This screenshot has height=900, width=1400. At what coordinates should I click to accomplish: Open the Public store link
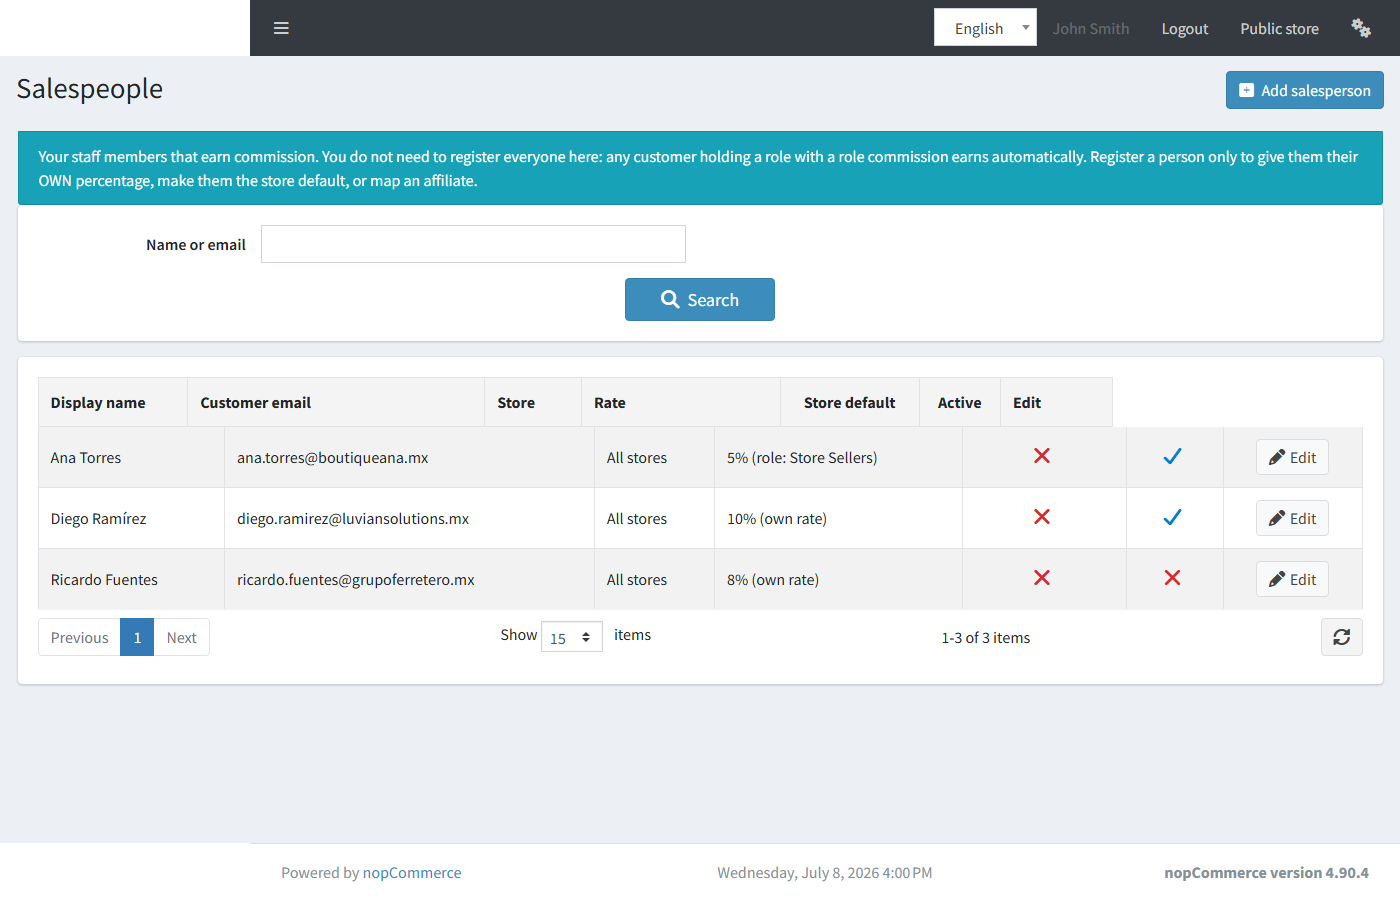[x=1279, y=29]
